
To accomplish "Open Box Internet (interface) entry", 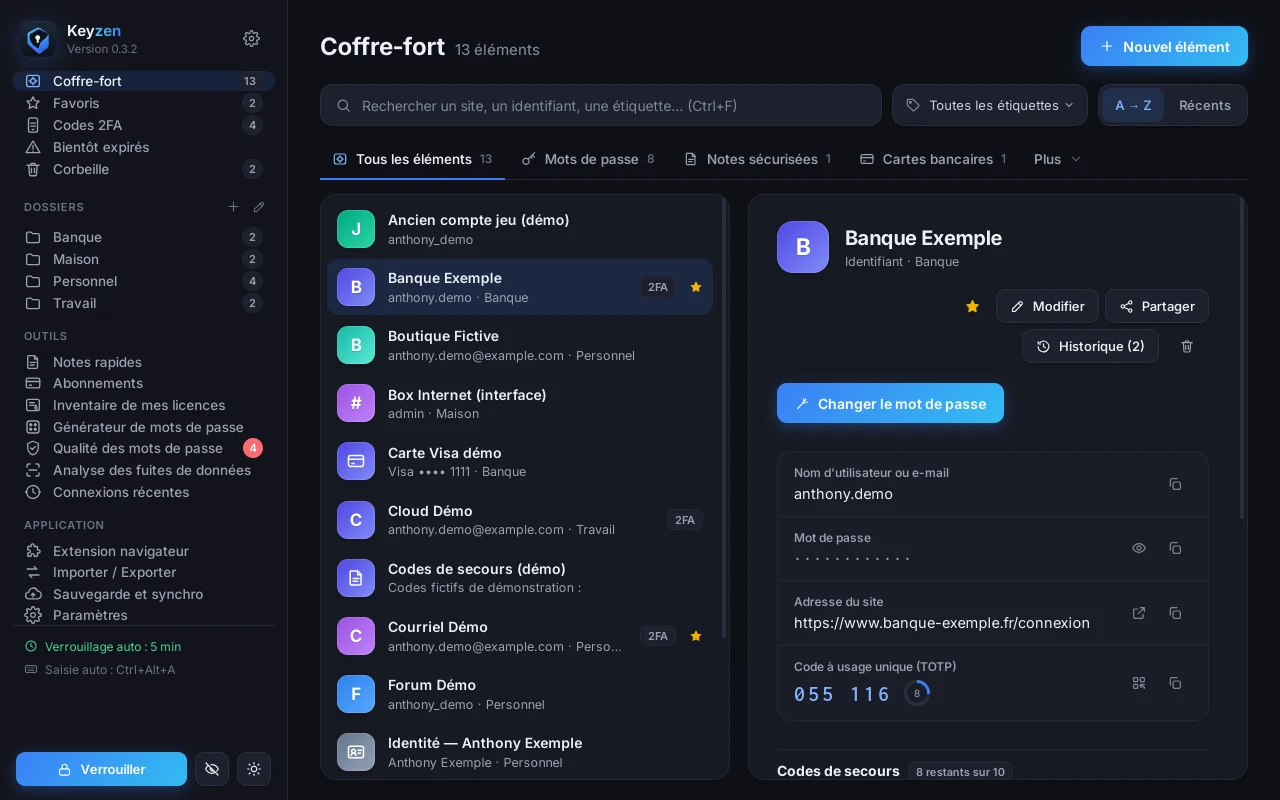I will 520,404.
